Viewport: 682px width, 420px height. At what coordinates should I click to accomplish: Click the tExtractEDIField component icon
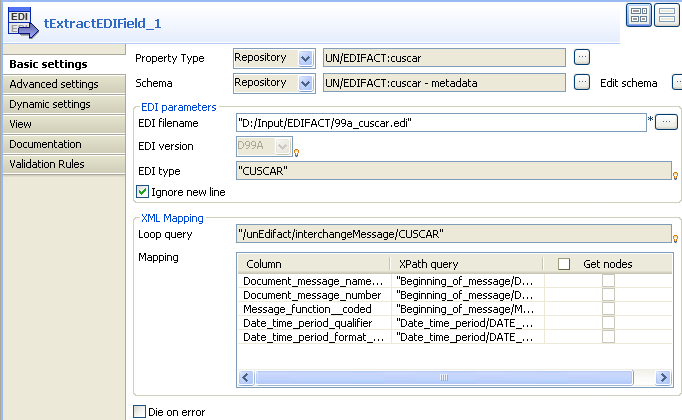[21, 20]
